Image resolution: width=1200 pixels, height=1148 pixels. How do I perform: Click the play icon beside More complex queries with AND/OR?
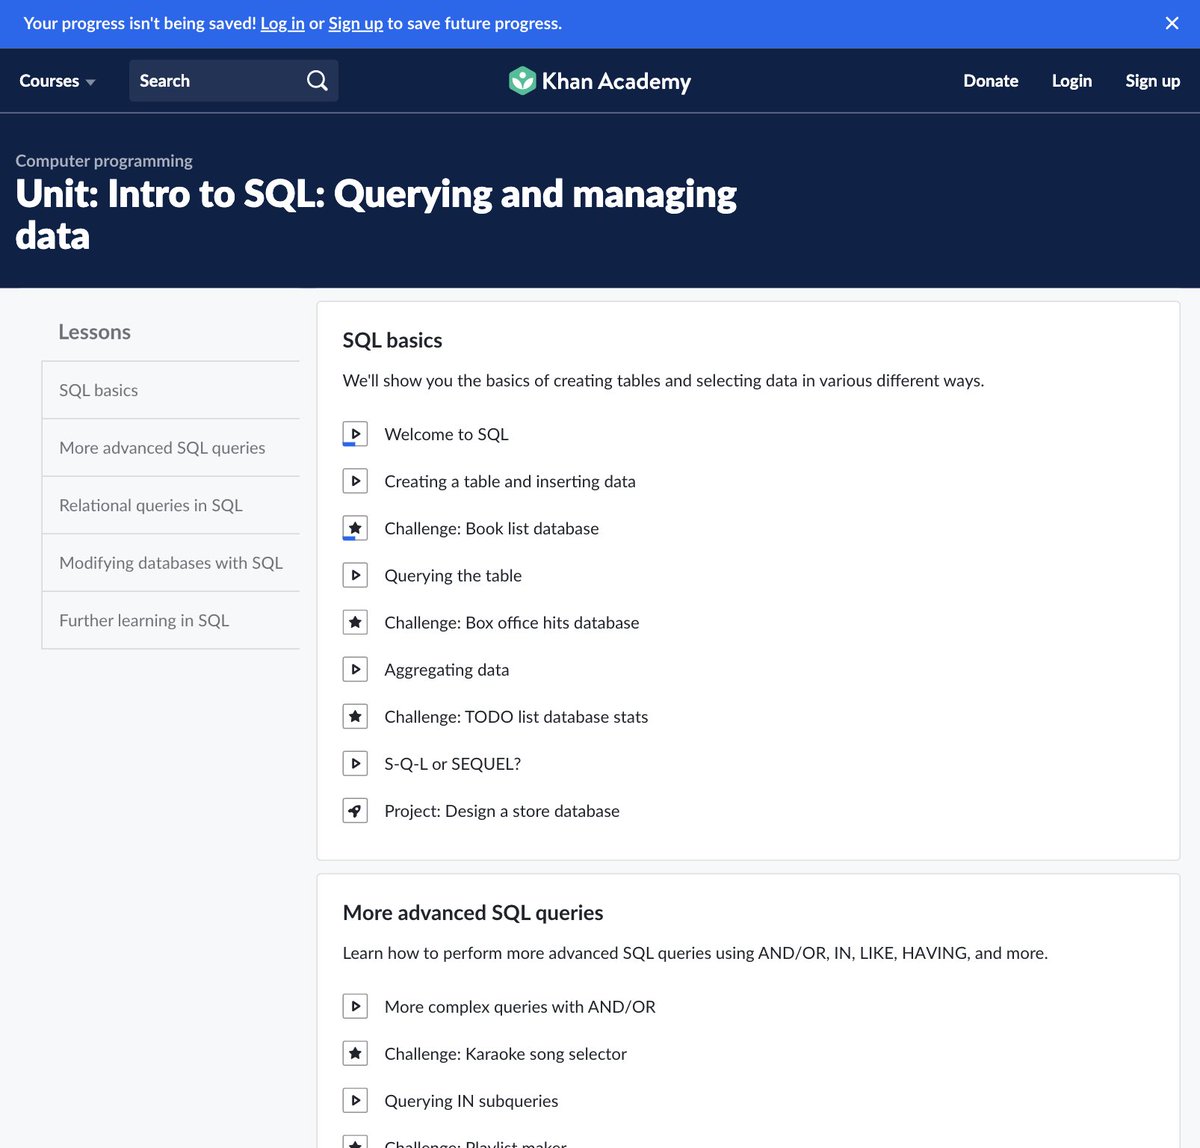tap(355, 1006)
